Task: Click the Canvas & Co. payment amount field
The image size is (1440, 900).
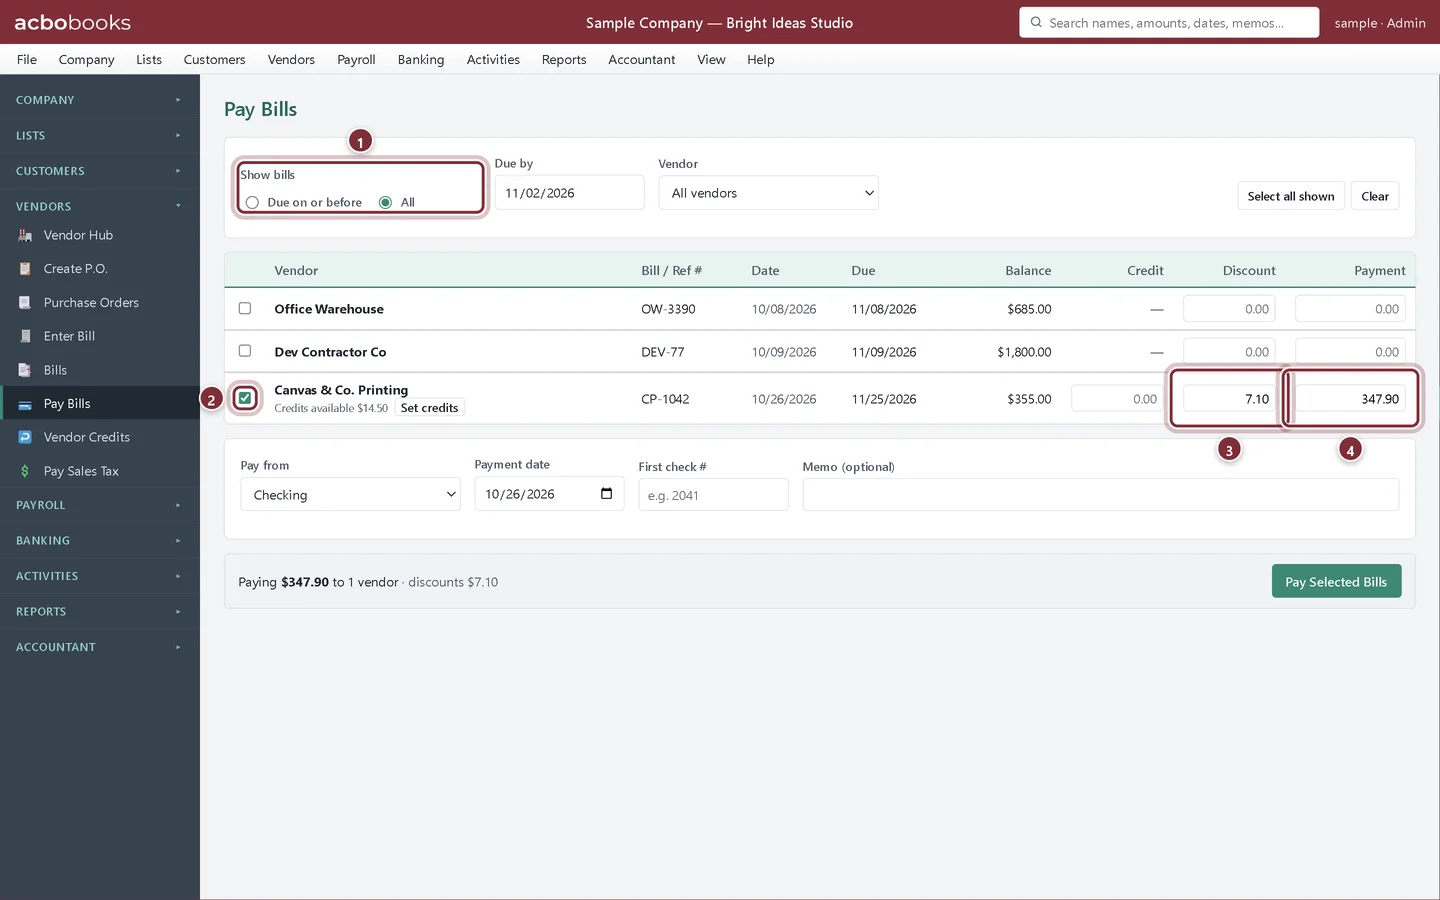Action: 1350,399
